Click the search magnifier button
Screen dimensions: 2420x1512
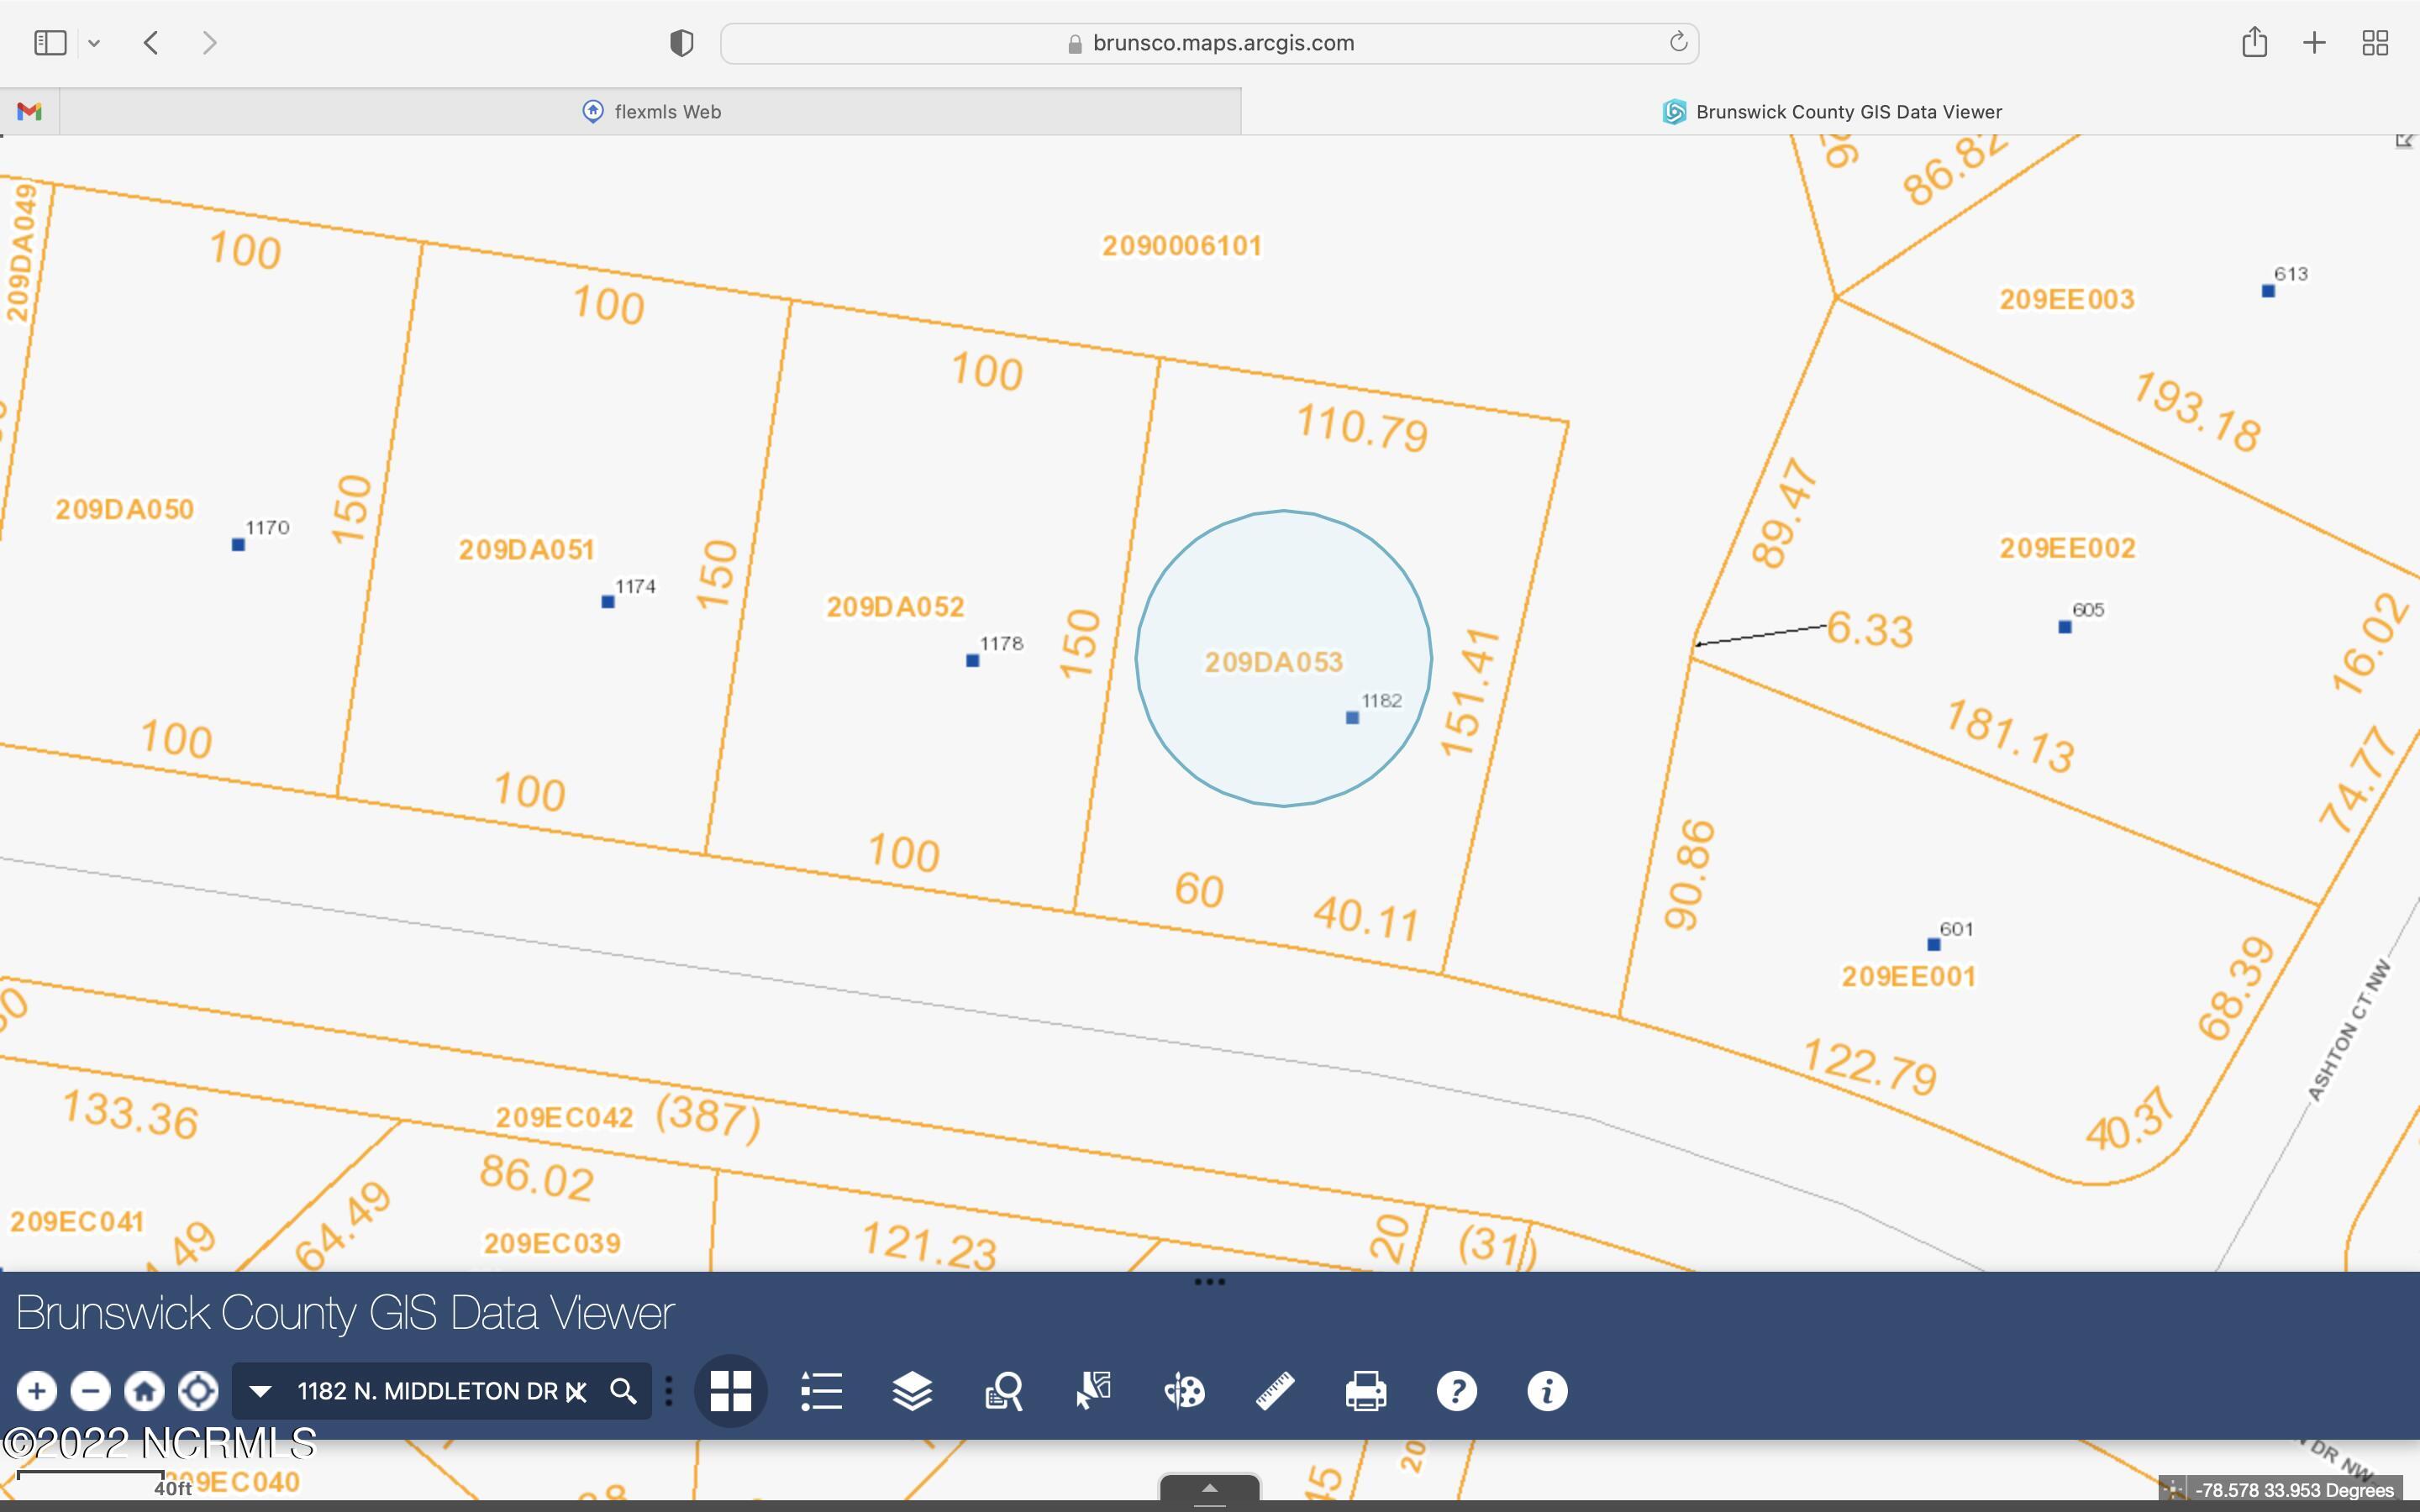pyautogui.click(x=623, y=1391)
